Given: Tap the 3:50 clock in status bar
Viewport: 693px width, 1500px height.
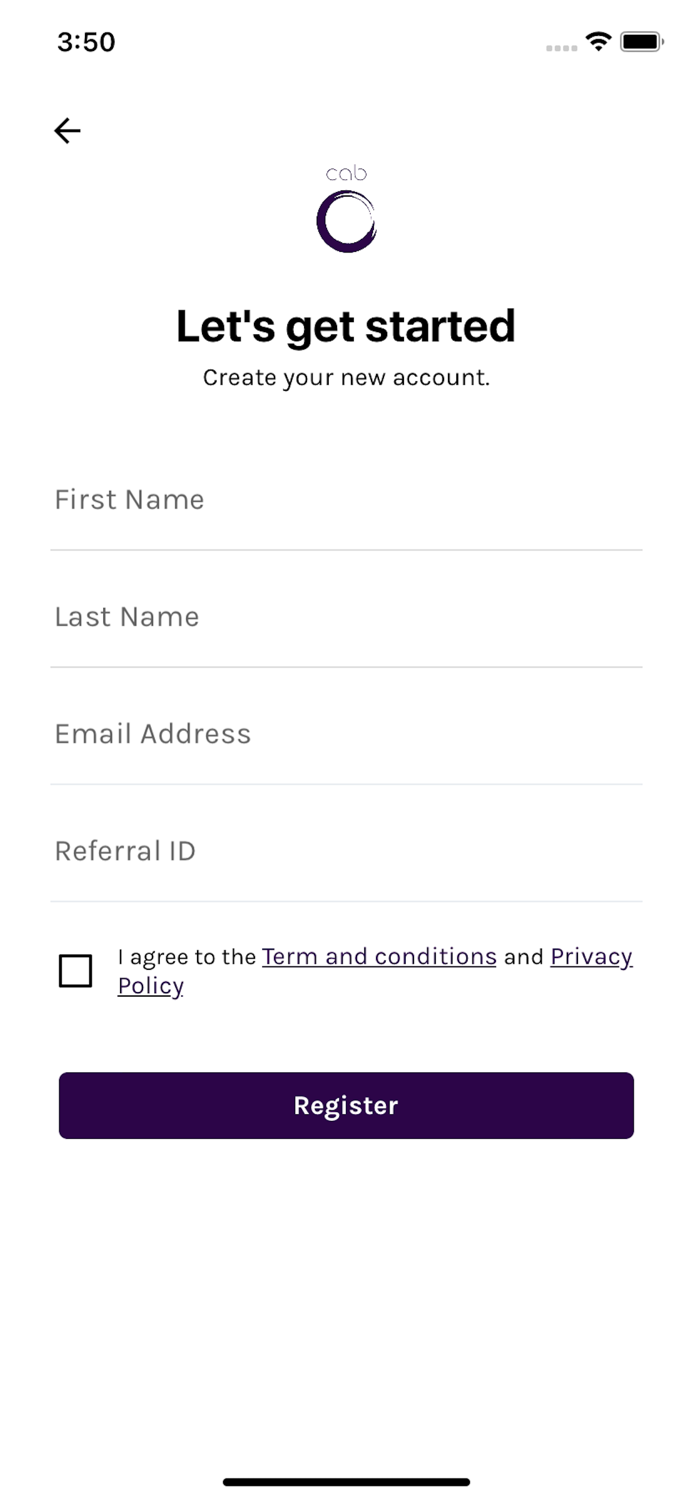Looking at the screenshot, I should coord(86,42).
